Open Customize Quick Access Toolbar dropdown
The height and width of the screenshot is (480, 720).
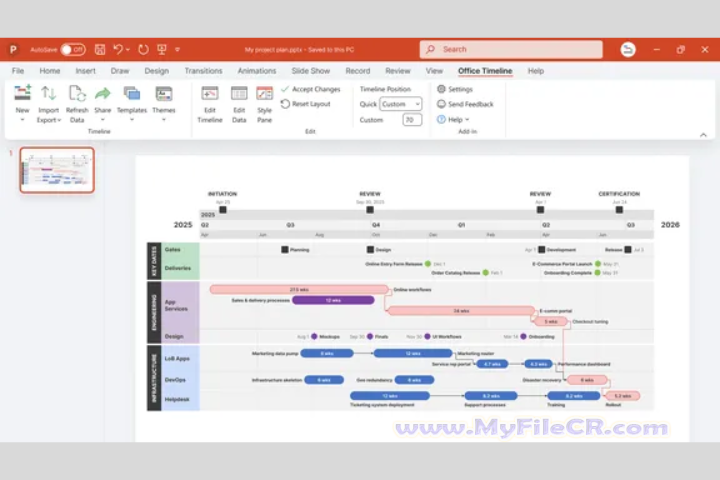pos(177,50)
